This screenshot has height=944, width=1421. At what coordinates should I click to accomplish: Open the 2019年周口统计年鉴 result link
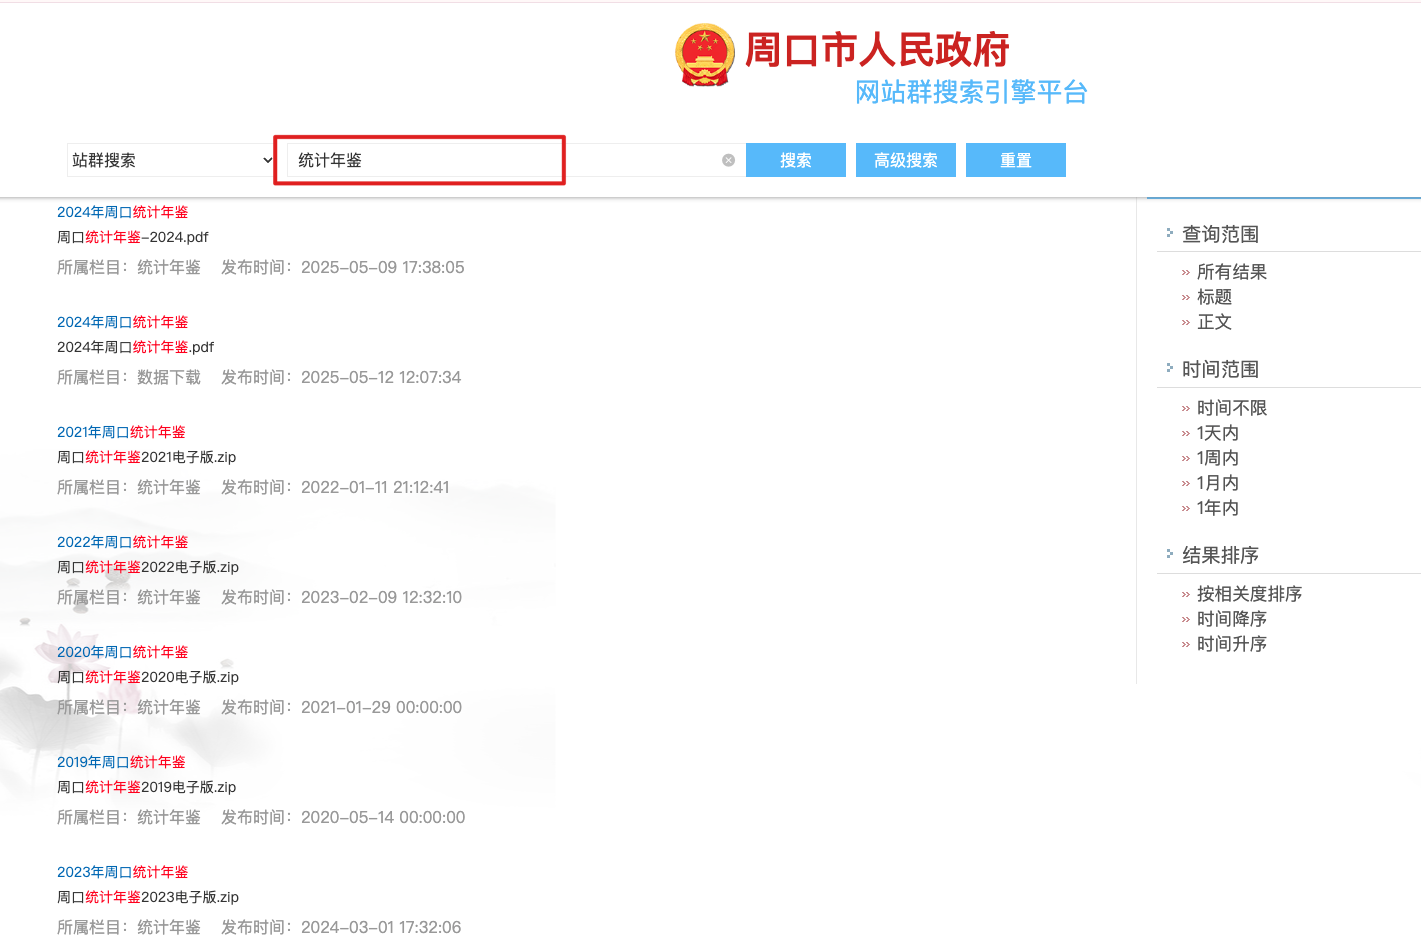click(121, 762)
